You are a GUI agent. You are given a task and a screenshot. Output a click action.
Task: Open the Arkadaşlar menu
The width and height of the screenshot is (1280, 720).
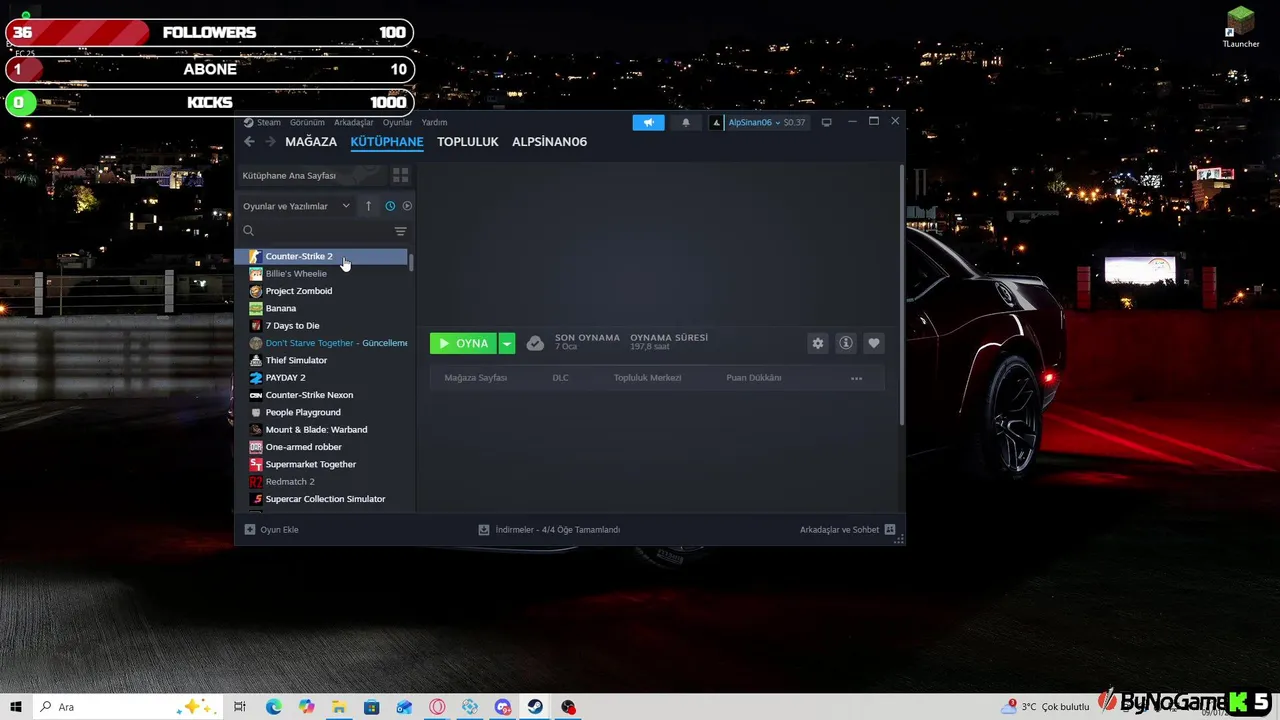[354, 122]
